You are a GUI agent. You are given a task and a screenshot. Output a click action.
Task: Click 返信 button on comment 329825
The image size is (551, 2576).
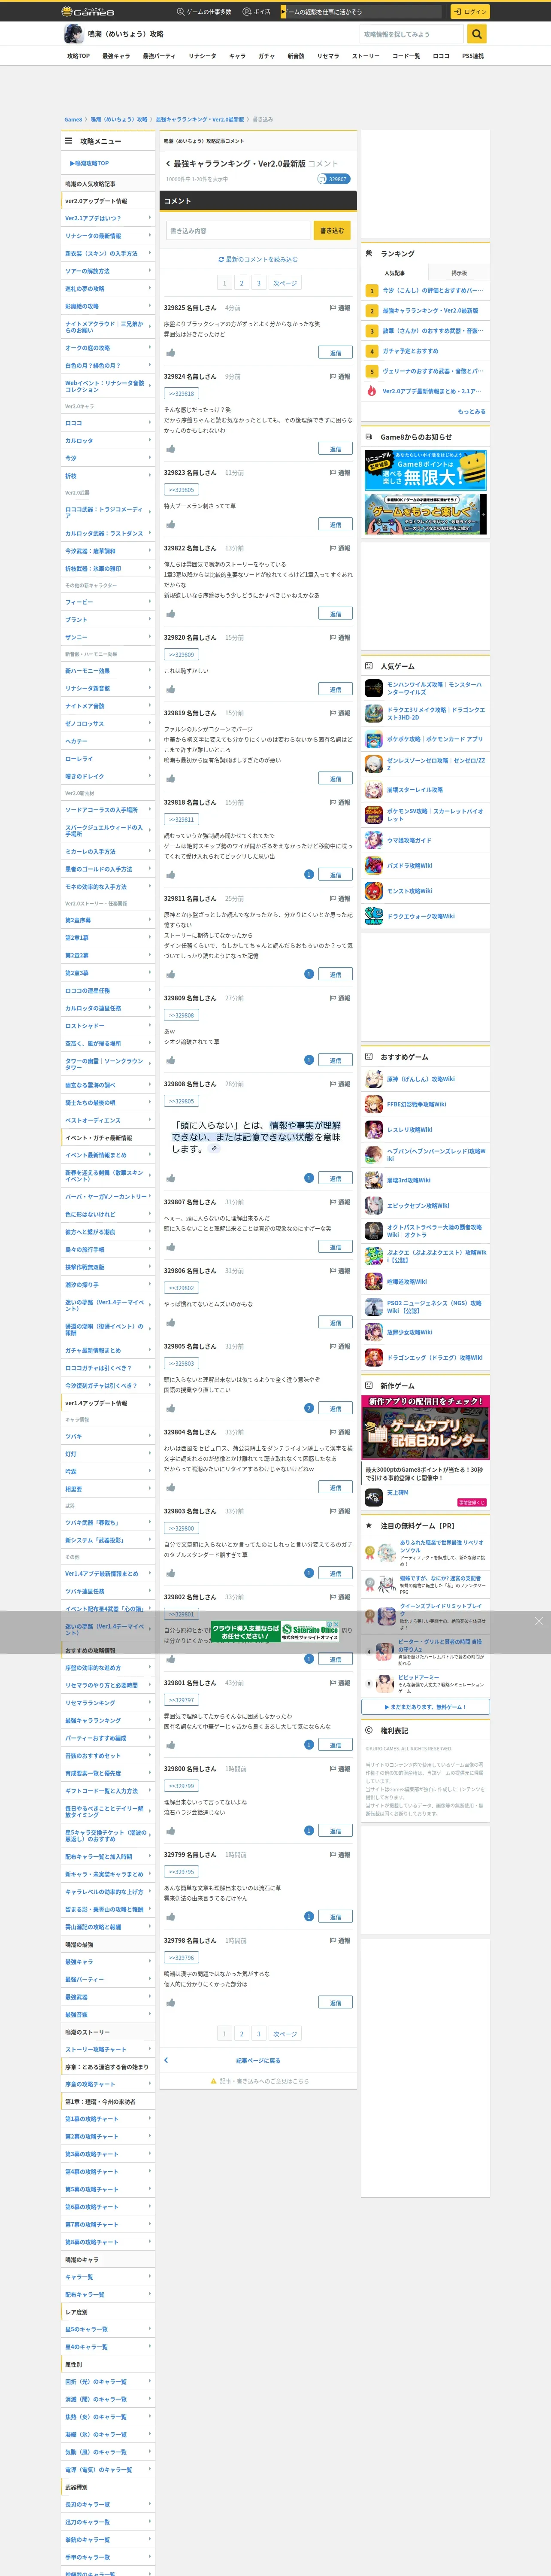pos(335,352)
